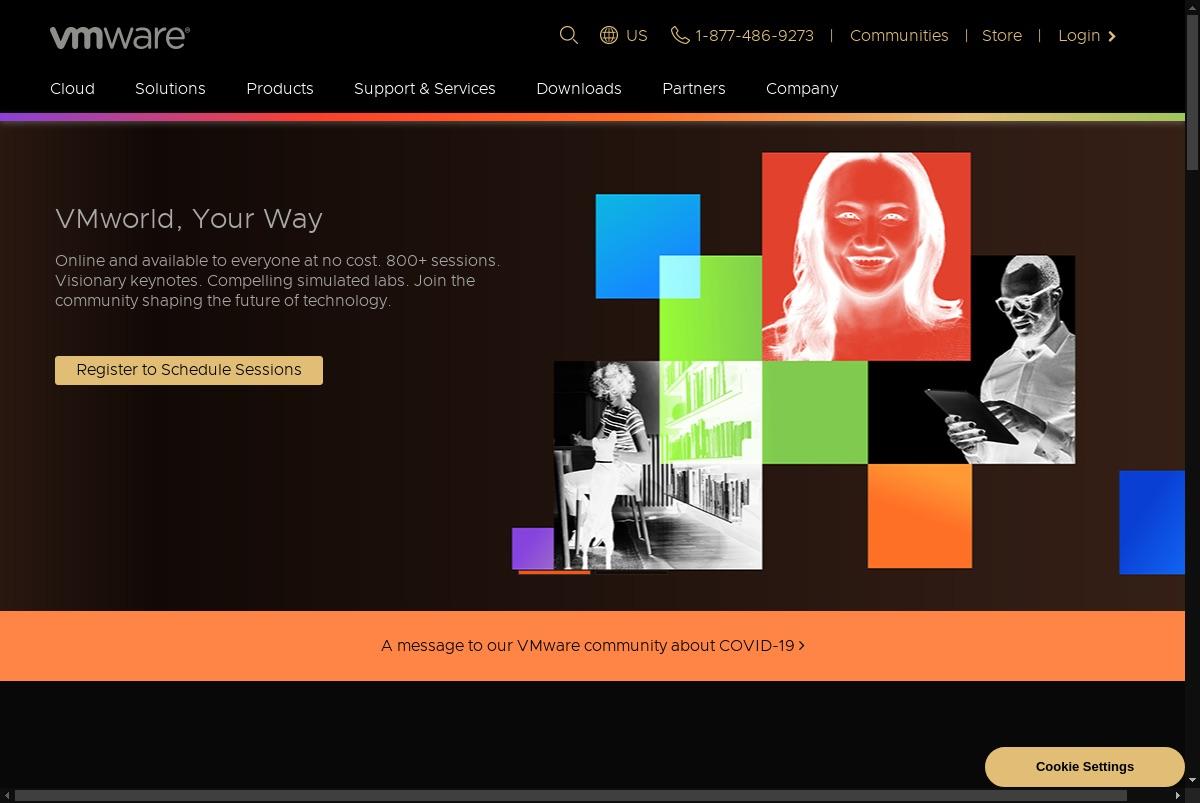The height and width of the screenshot is (803, 1200).
Task: Open the Company menu
Action: tap(802, 88)
